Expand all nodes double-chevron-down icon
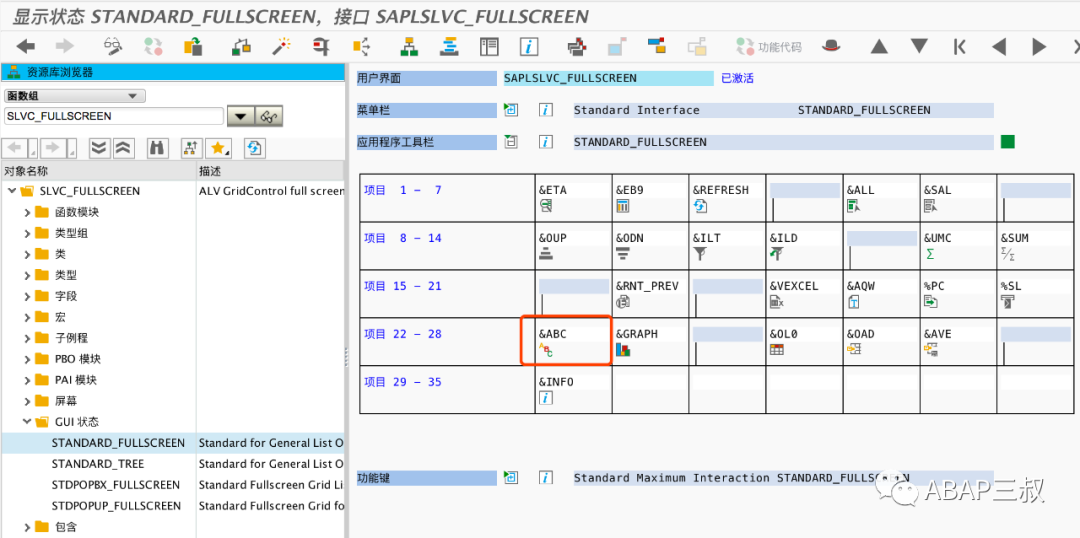1080x538 pixels. coord(100,147)
